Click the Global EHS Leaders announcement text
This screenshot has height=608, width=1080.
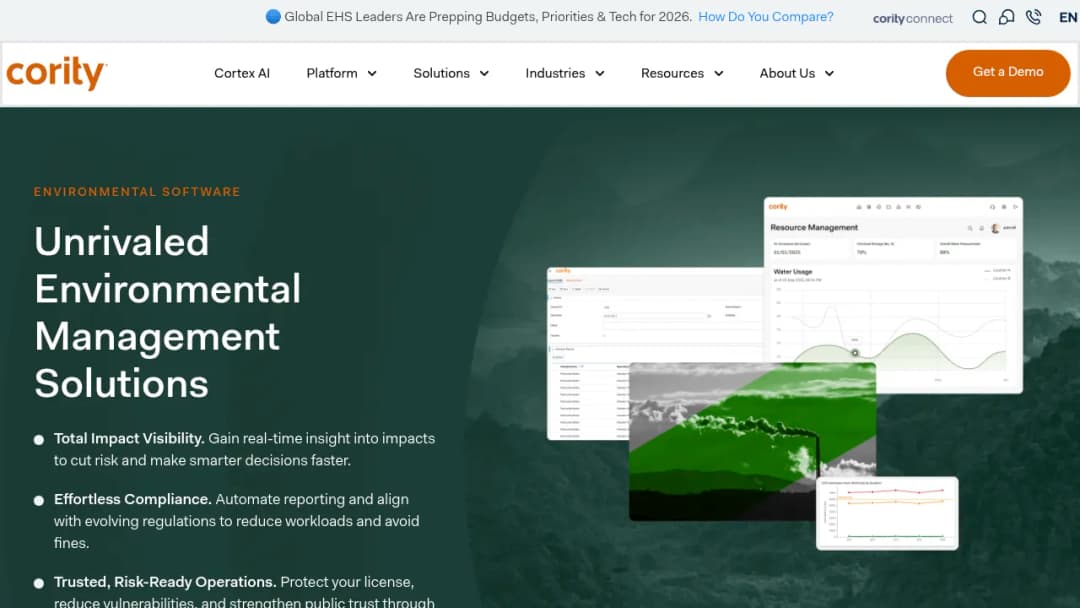[488, 17]
